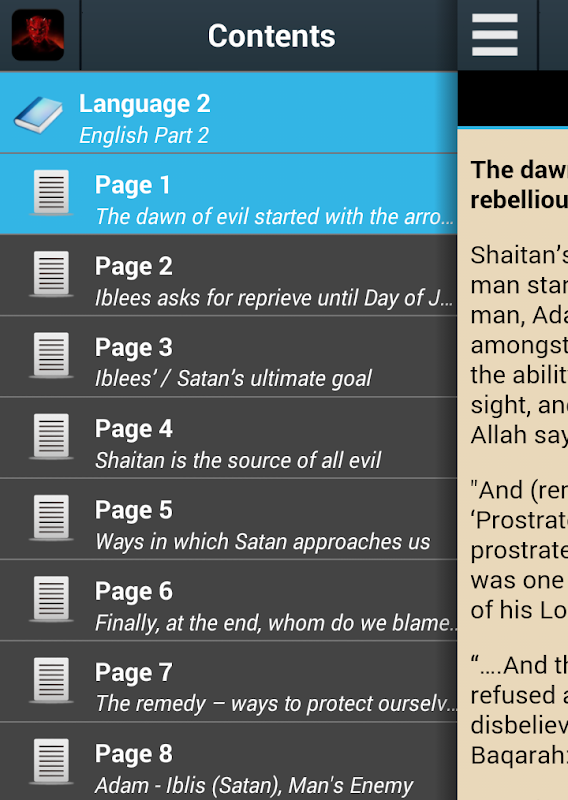The image size is (568, 800).
Task: Click the page icon beside Page 7
Action: coord(51,681)
